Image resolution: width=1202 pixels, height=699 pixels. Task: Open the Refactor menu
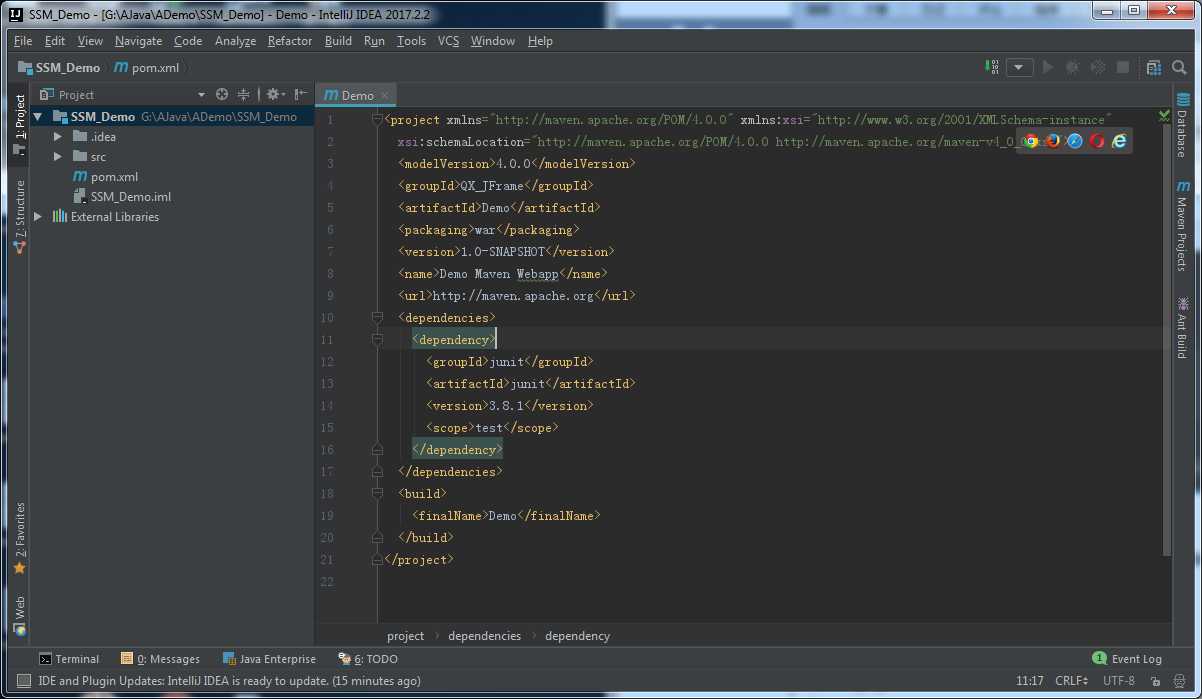coord(290,41)
